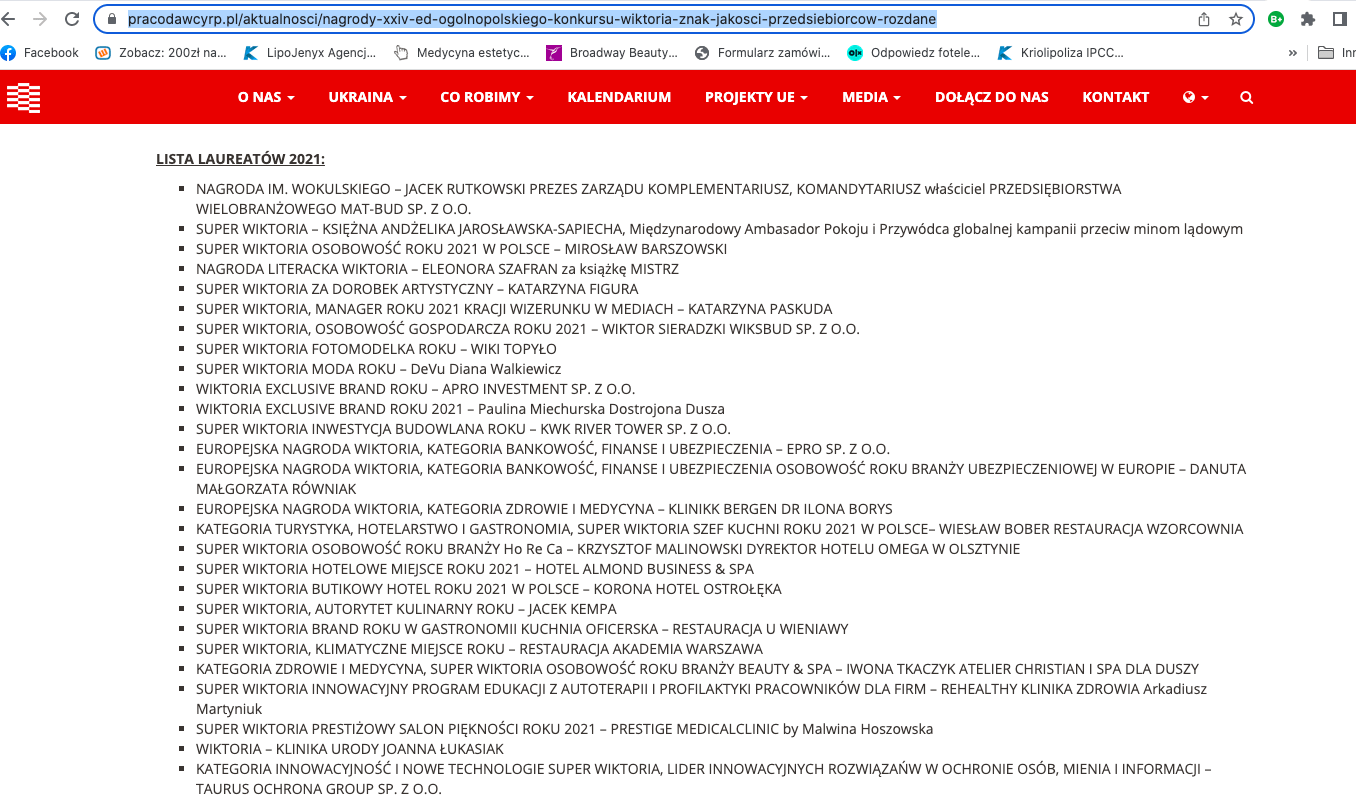Open the 'Zobacz: 200zł na...' bookmark
This screenshot has width=1356, height=799.
point(162,52)
